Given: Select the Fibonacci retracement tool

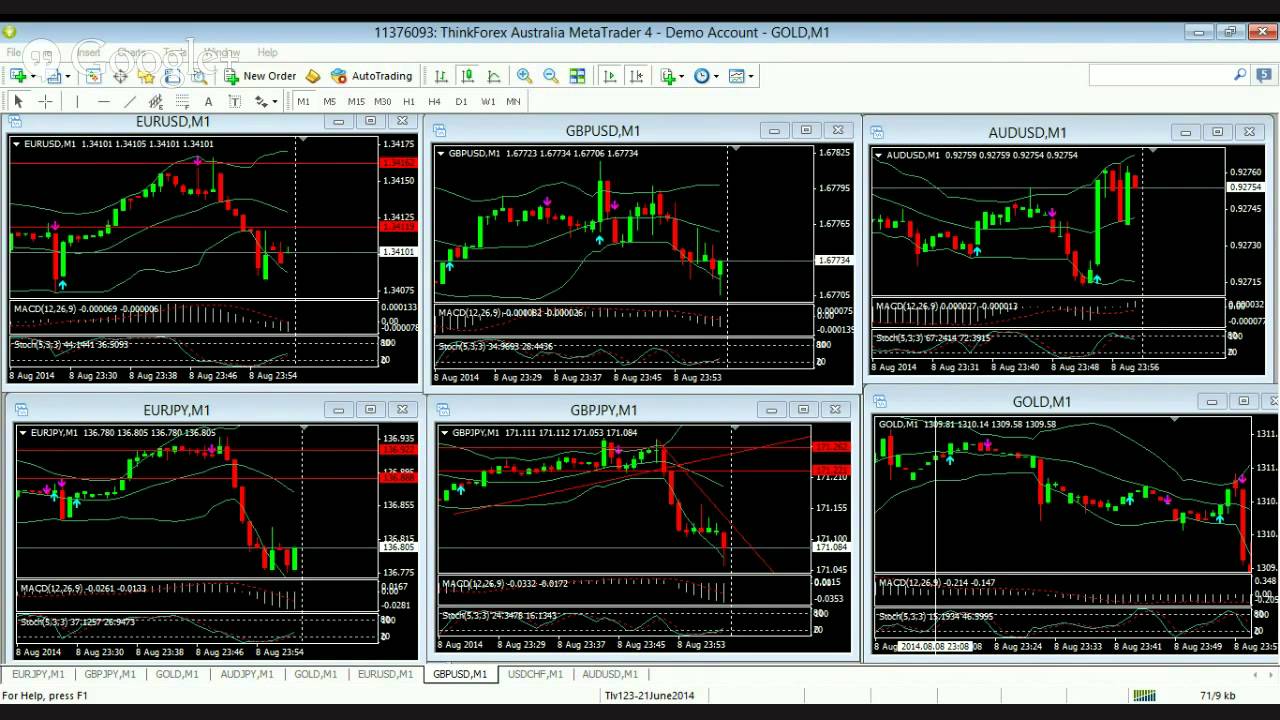Looking at the screenshot, I should pyautogui.click(x=182, y=101).
